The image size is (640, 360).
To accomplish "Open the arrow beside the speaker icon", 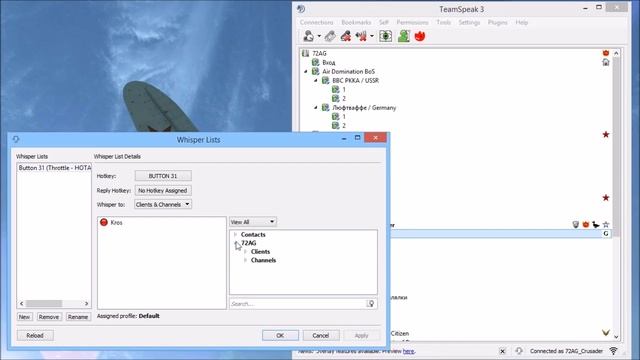I will [372, 36].
